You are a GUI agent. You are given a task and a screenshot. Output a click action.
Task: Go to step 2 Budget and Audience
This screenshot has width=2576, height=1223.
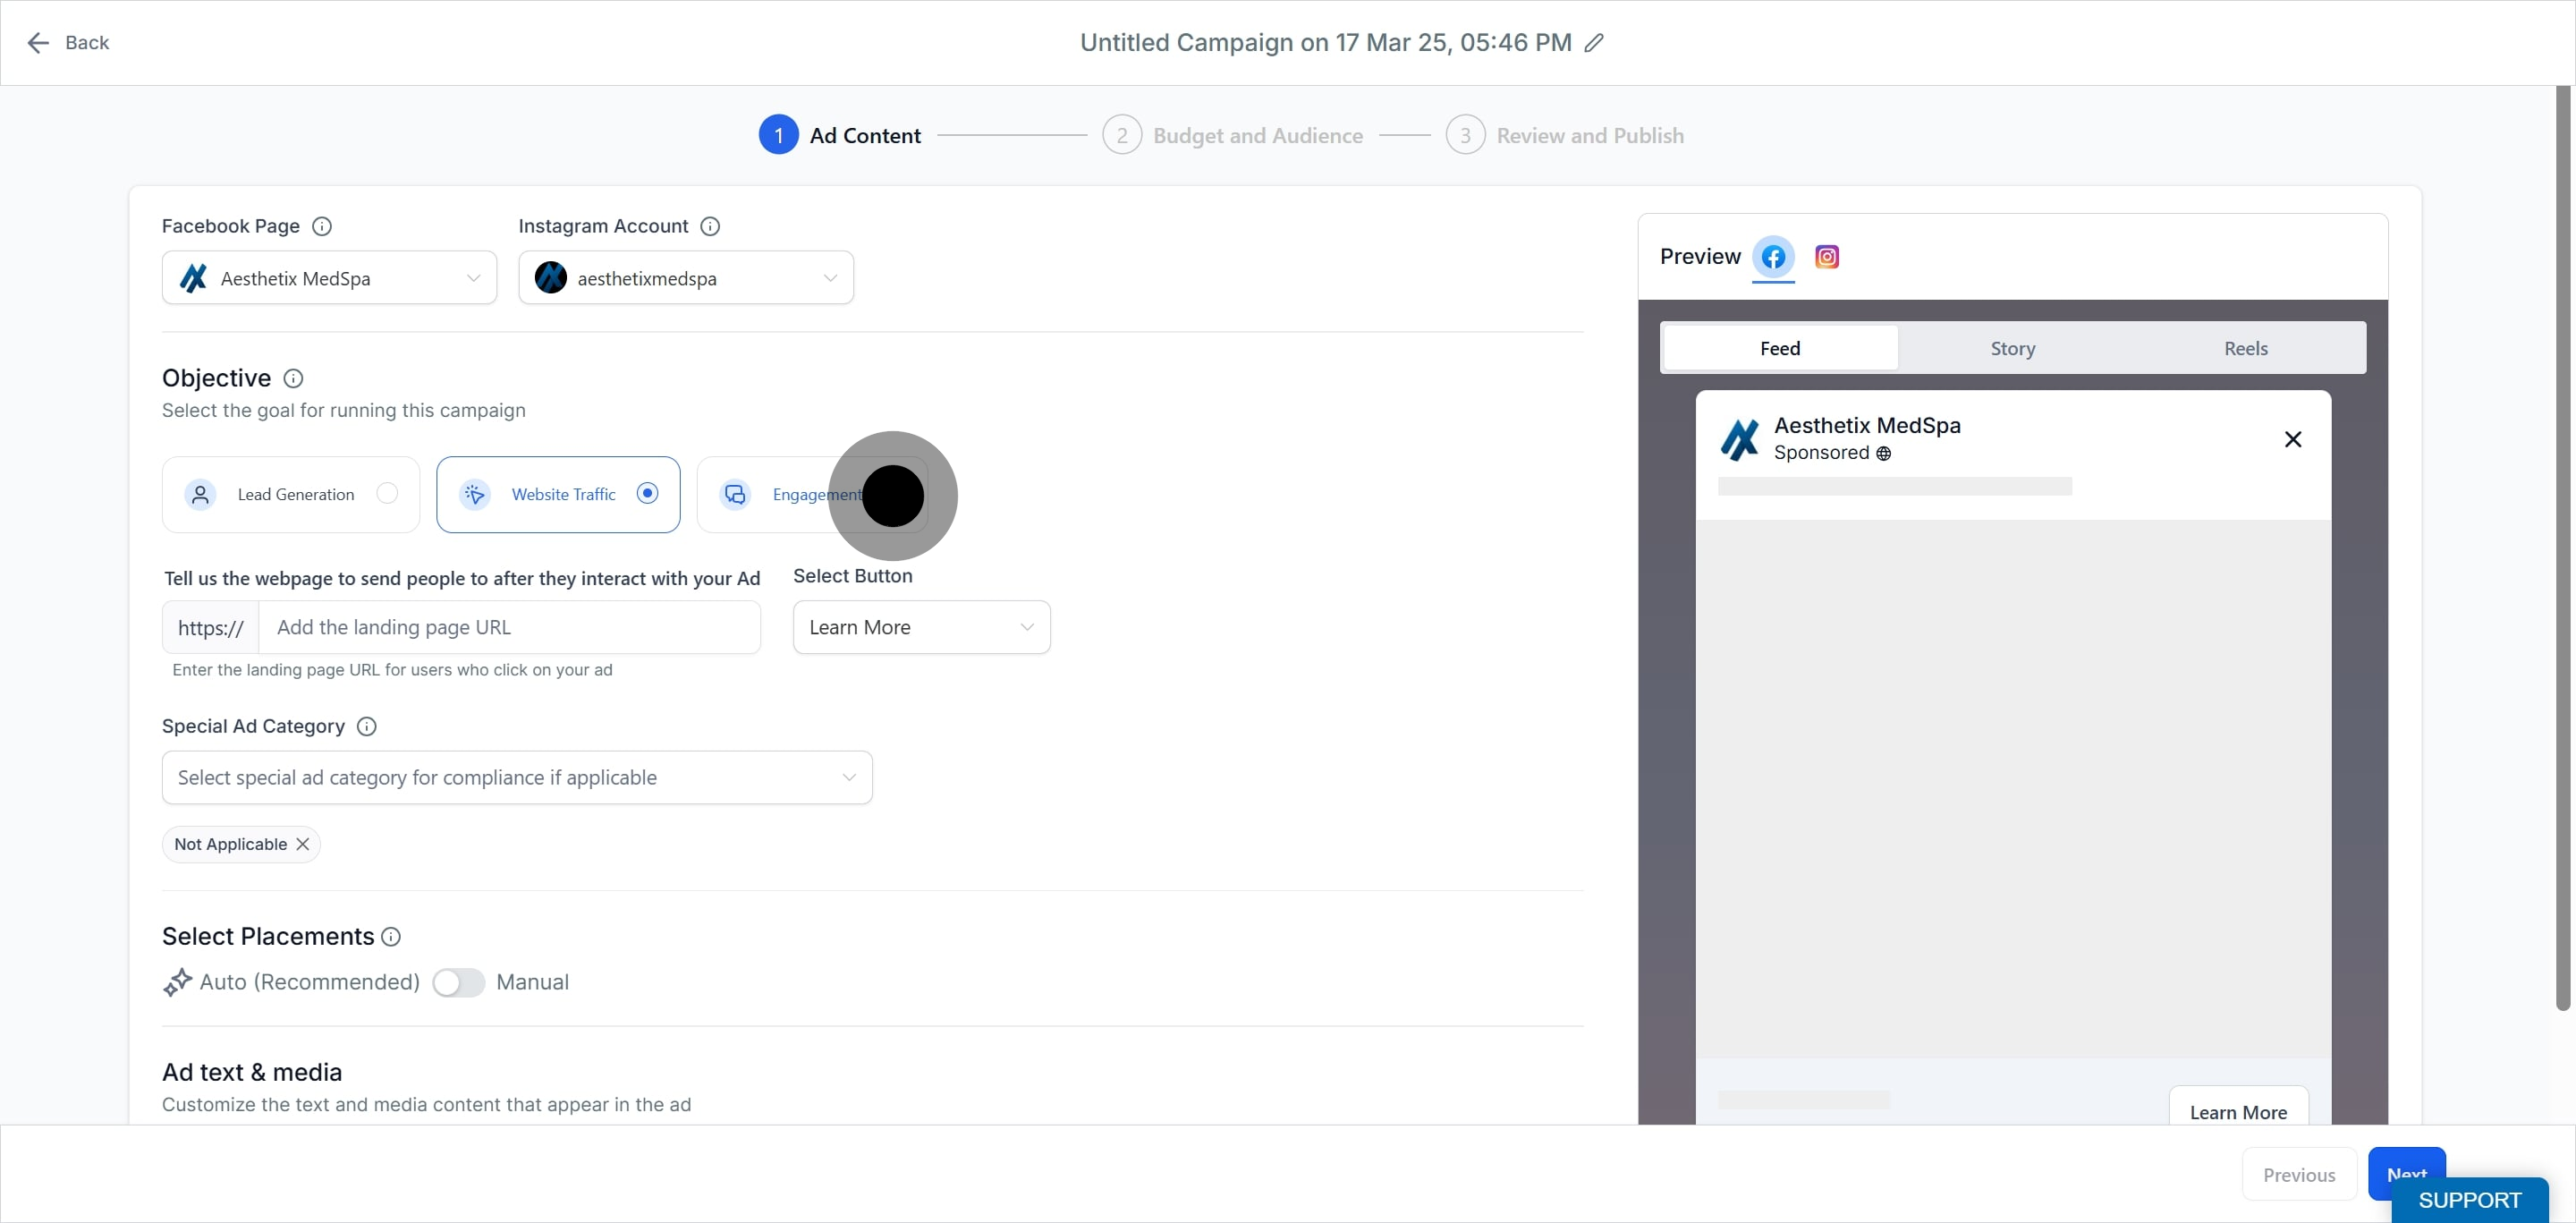tap(1232, 135)
